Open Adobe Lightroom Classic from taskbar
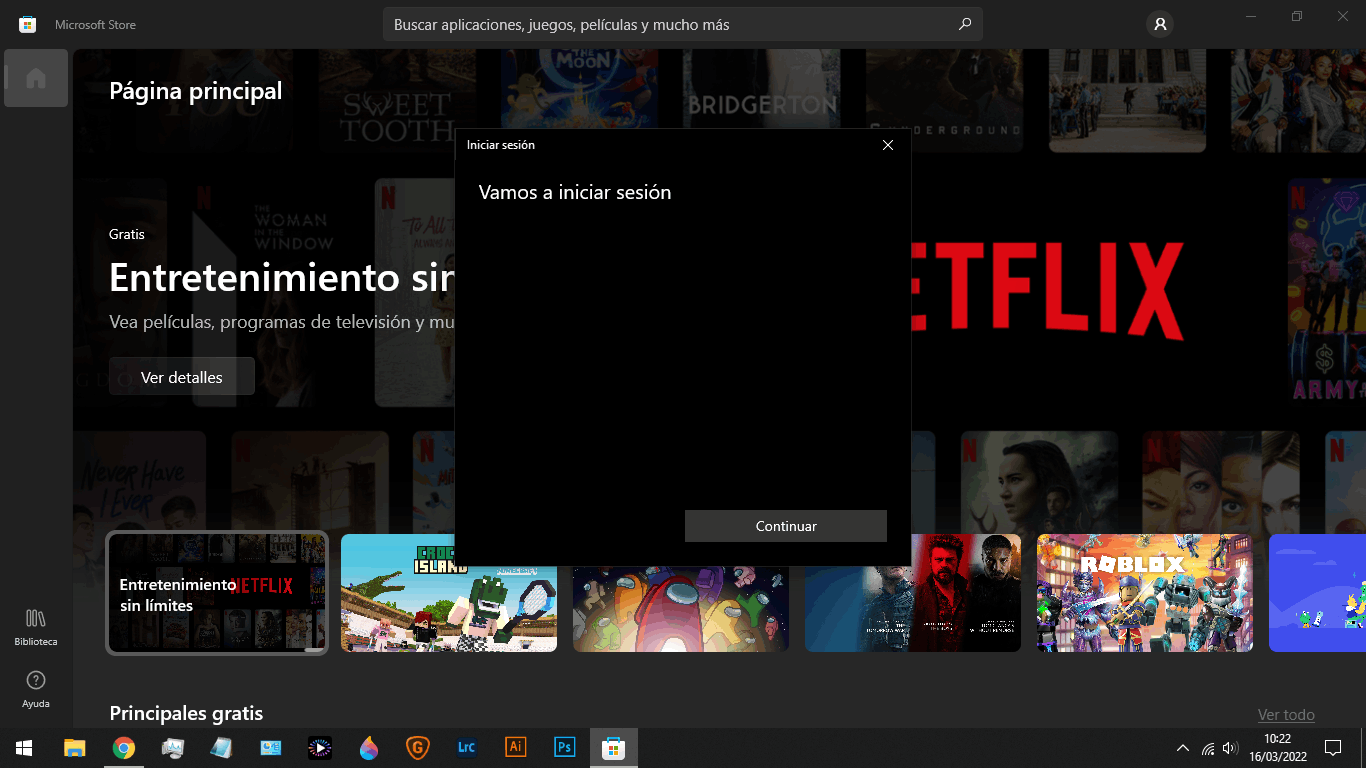This screenshot has width=1366, height=768. [466, 747]
